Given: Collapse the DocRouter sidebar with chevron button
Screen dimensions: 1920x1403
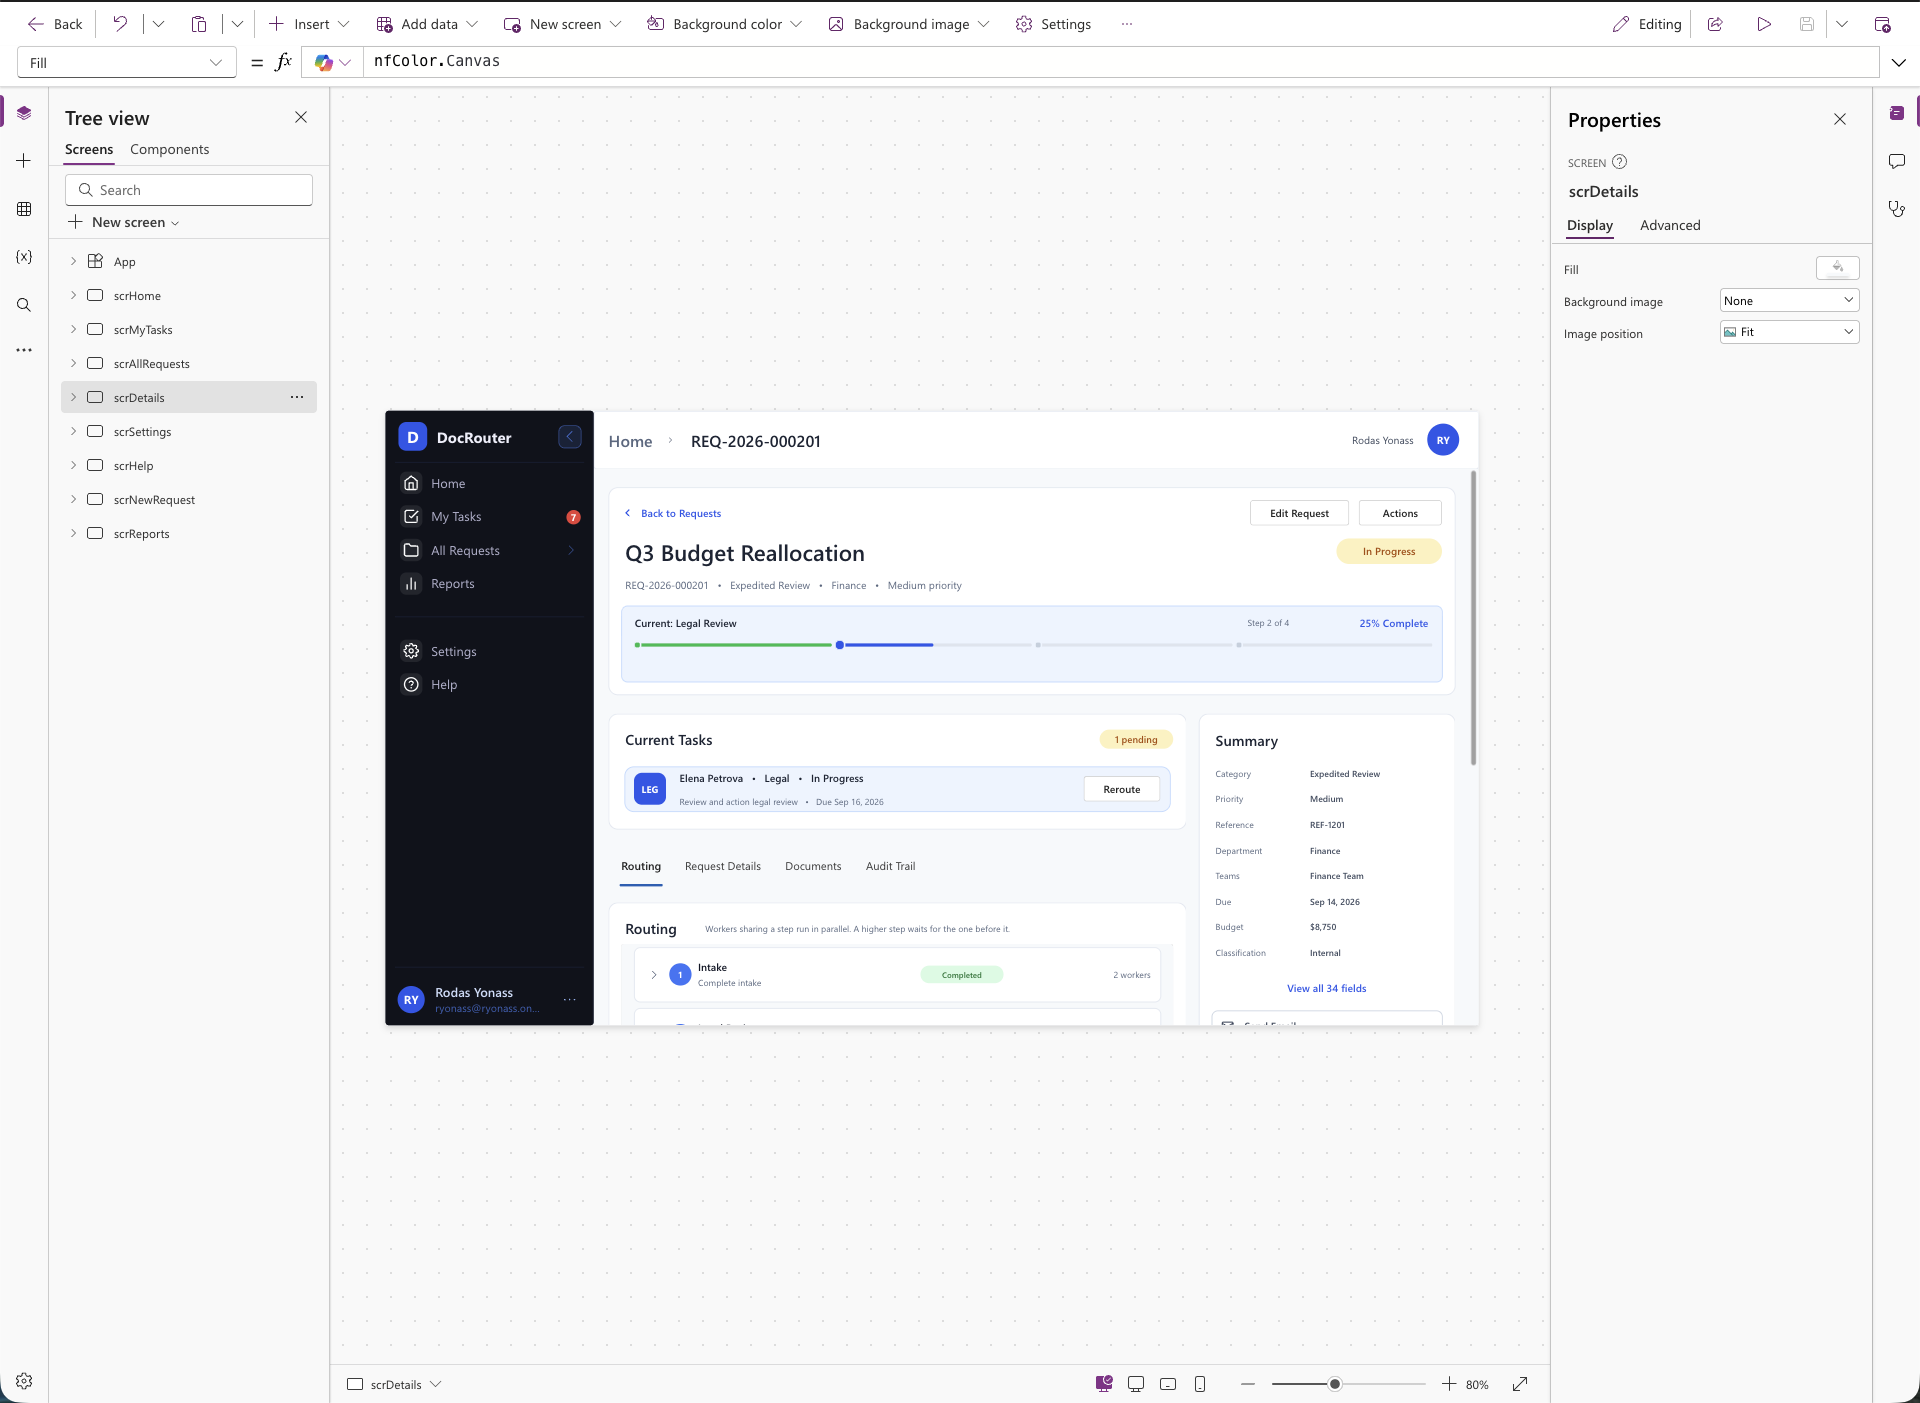Looking at the screenshot, I should [x=569, y=437].
